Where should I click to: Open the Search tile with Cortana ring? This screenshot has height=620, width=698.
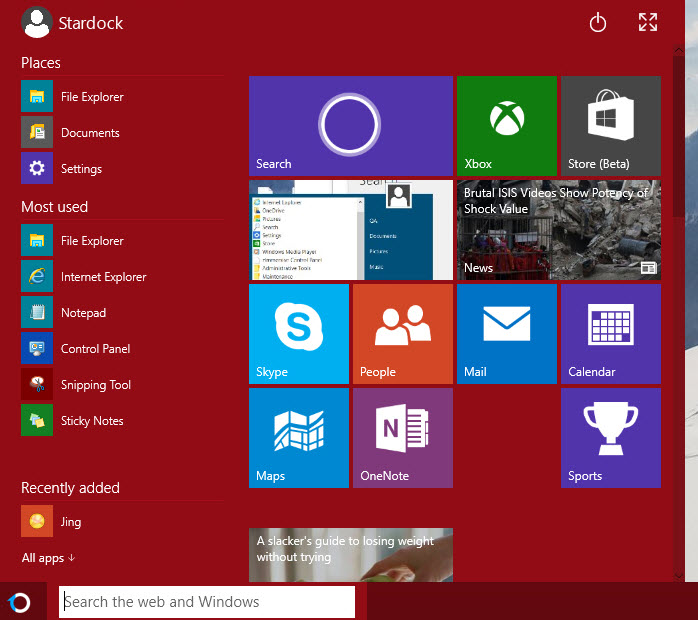(351, 126)
